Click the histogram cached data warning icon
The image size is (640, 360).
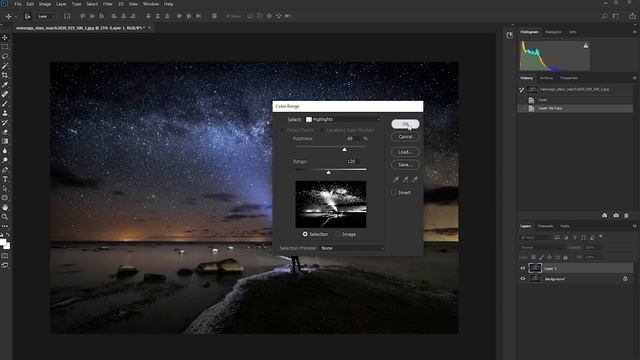(x=586, y=45)
